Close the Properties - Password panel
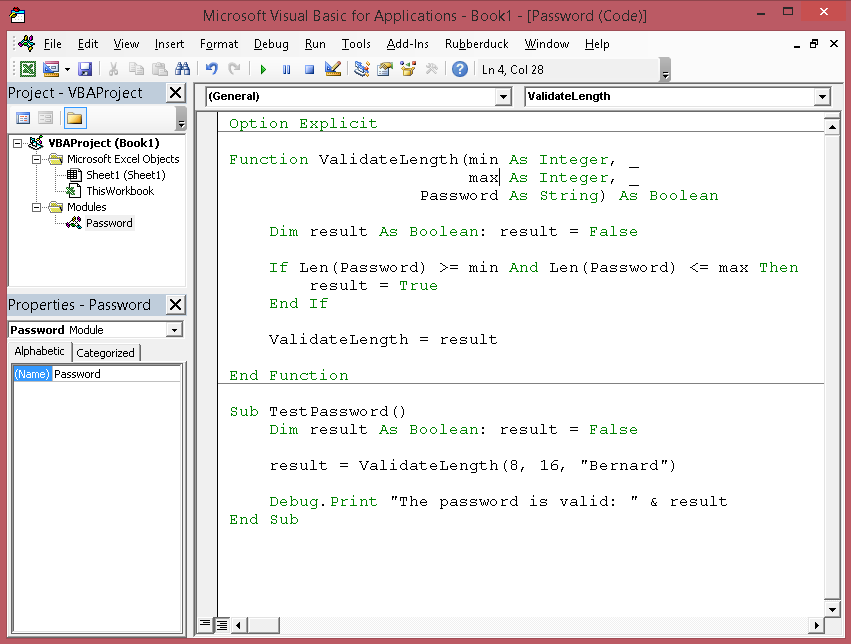The width and height of the screenshot is (851, 644). click(x=175, y=304)
